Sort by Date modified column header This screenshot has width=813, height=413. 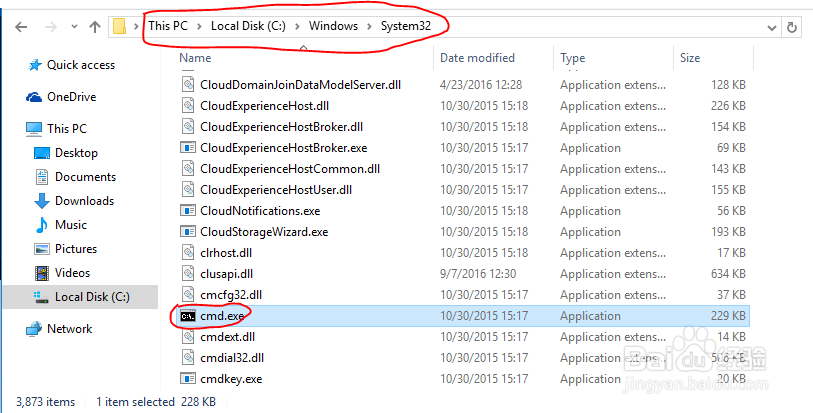[x=477, y=58]
